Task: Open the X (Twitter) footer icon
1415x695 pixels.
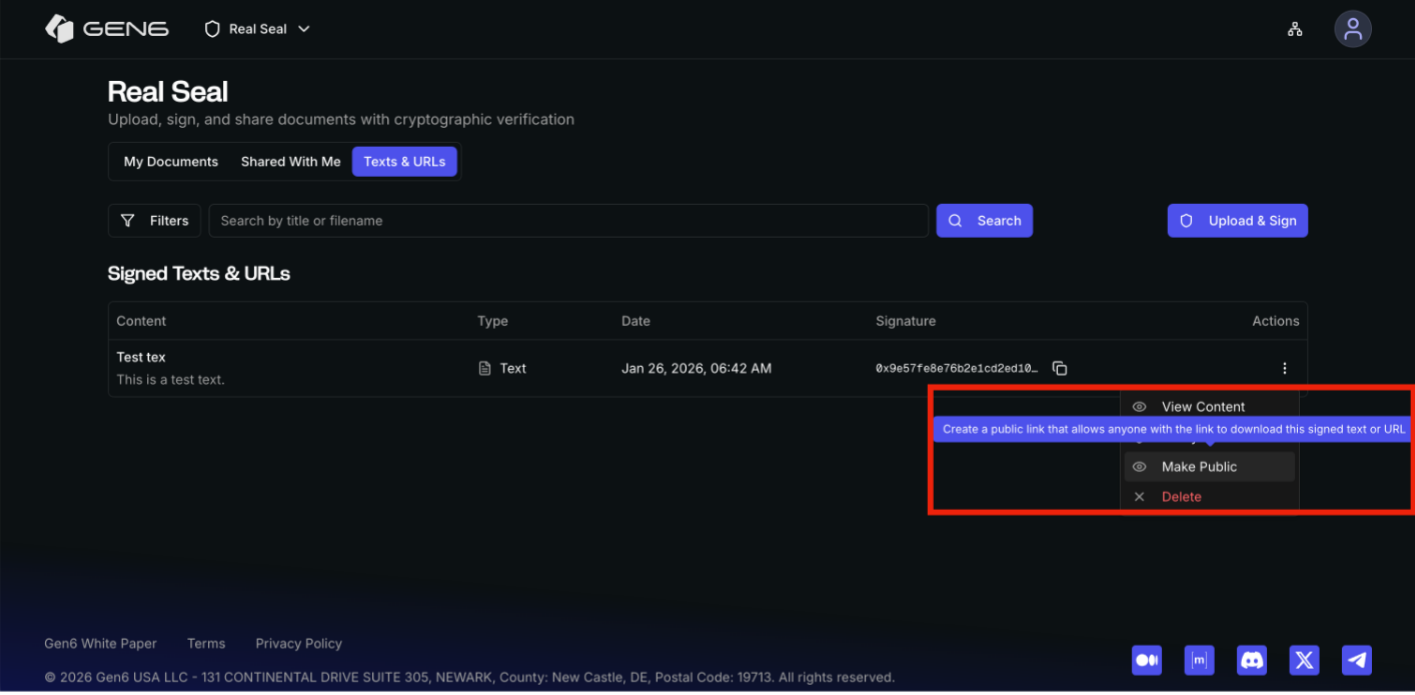Action: (1304, 660)
